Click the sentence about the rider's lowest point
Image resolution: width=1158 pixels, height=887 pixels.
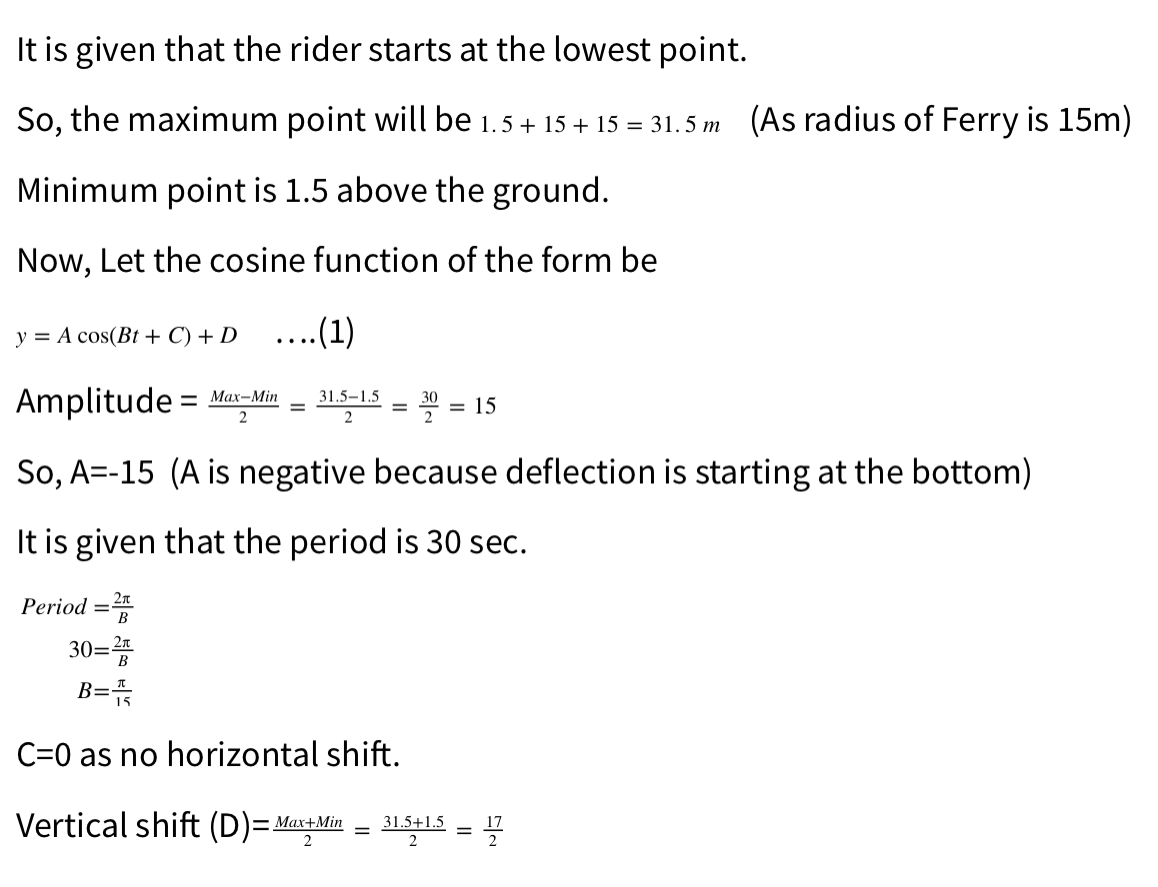click(381, 51)
